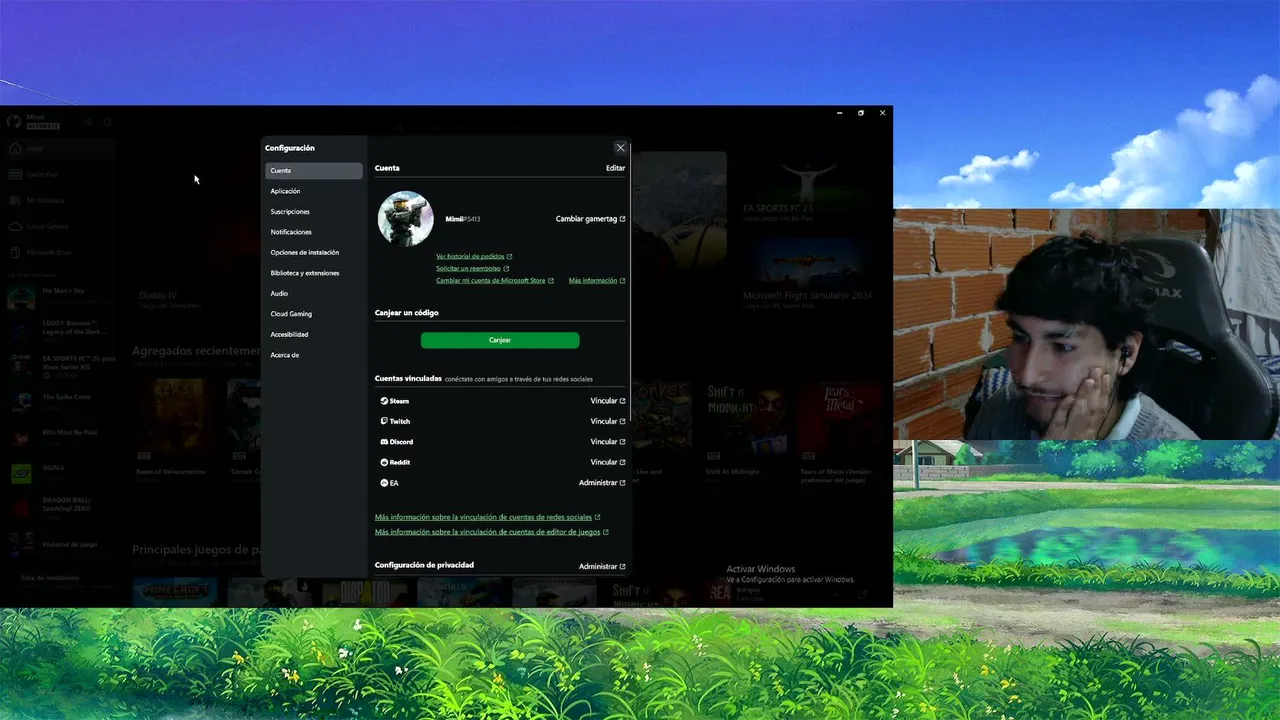Click the EA logo icon
The width and height of the screenshot is (1280, 720).
(x=384, y=483)
